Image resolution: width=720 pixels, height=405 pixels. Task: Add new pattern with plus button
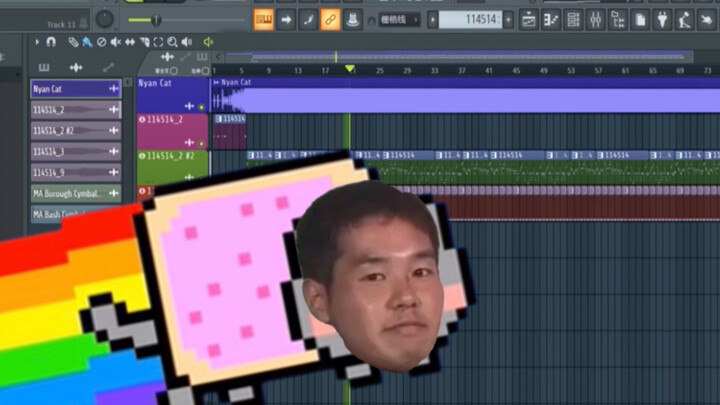[x=508, y=20]
